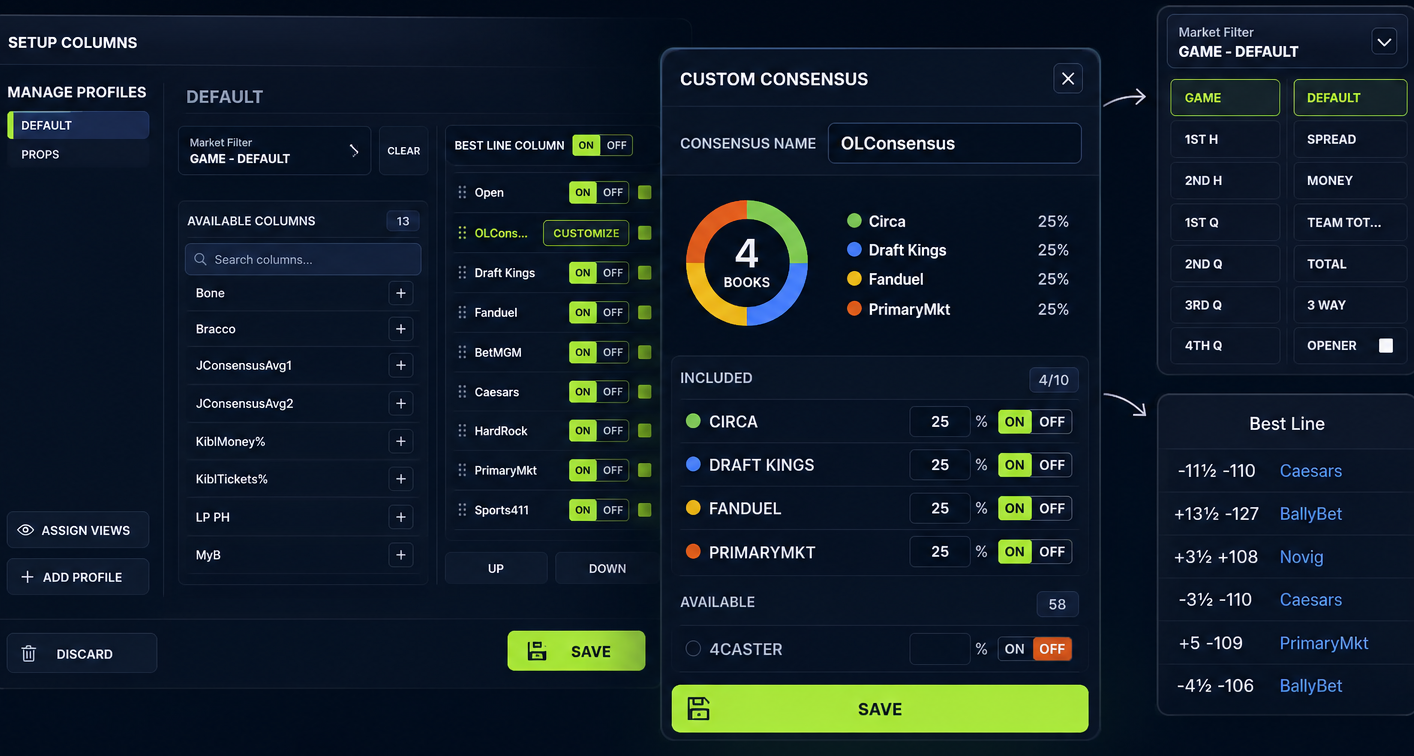The height and width of the screenshot is (756, 1414).
Task: Toggle FANDUEL ON/OFF in the Included list
Action: pyautogui.click(x=1035, y=508)
